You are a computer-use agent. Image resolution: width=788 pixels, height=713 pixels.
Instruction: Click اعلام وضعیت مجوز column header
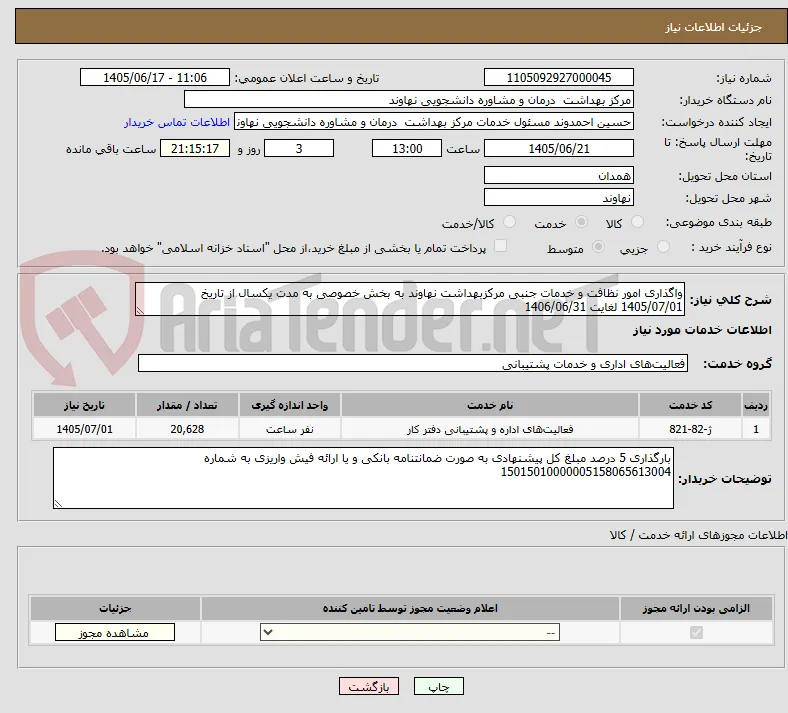pyautogui.click(x=410, y=608)
